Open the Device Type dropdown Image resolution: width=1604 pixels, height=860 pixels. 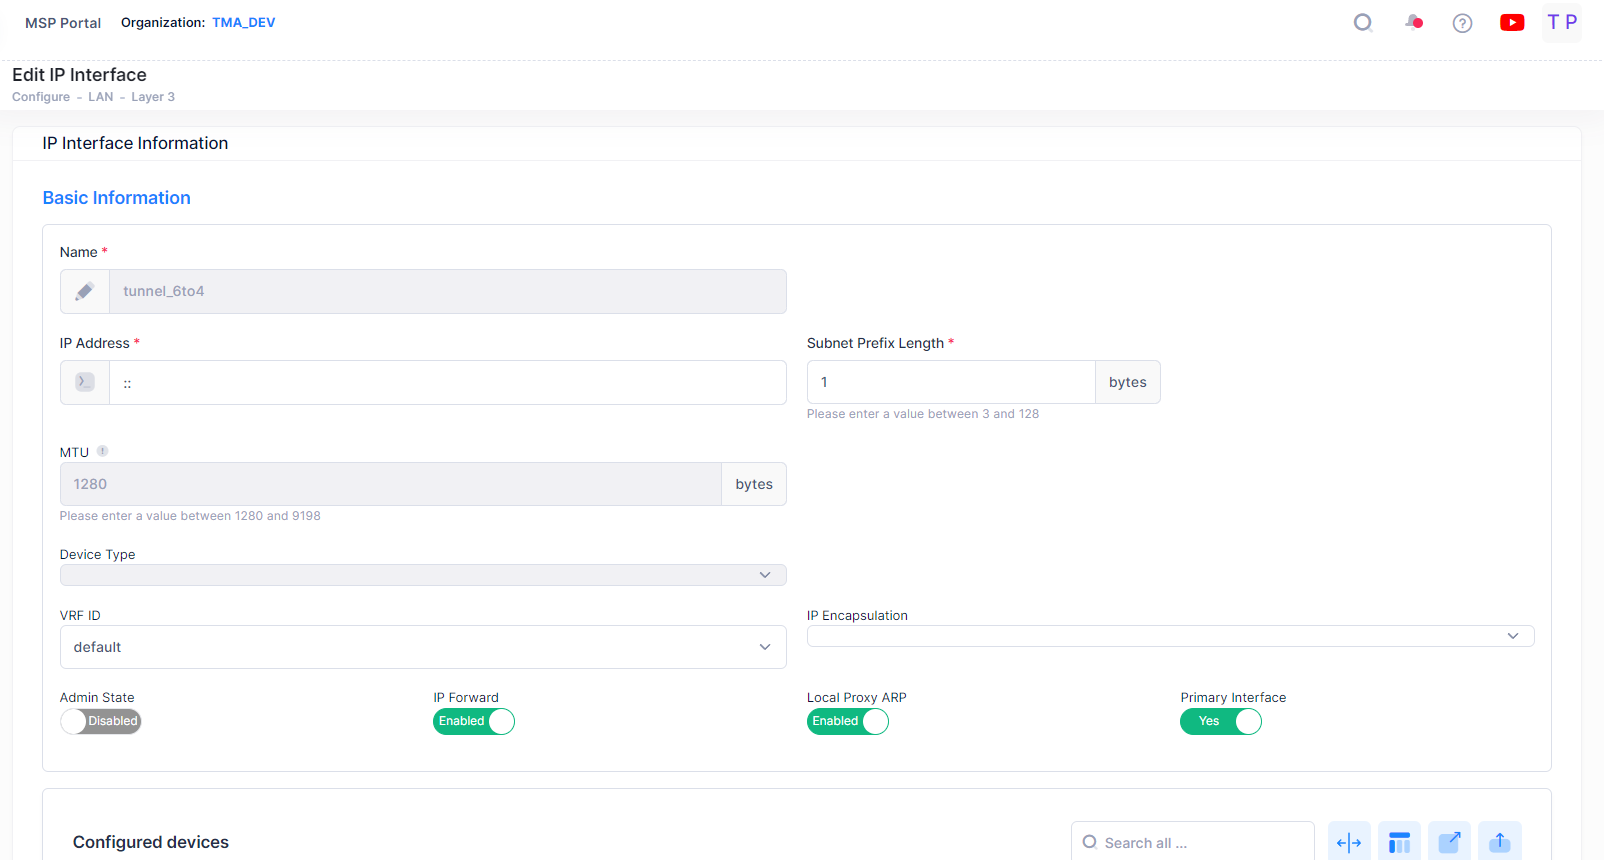[x=422, y=575]
